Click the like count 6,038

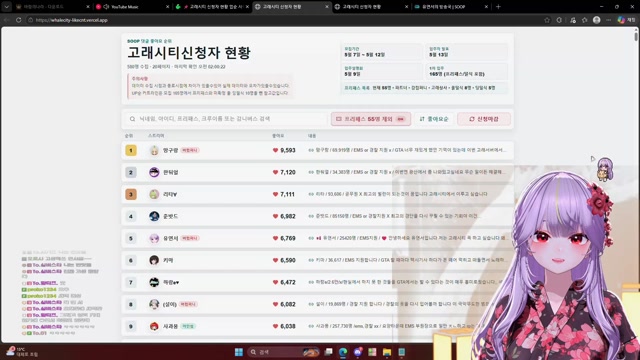tap(288, 327)
